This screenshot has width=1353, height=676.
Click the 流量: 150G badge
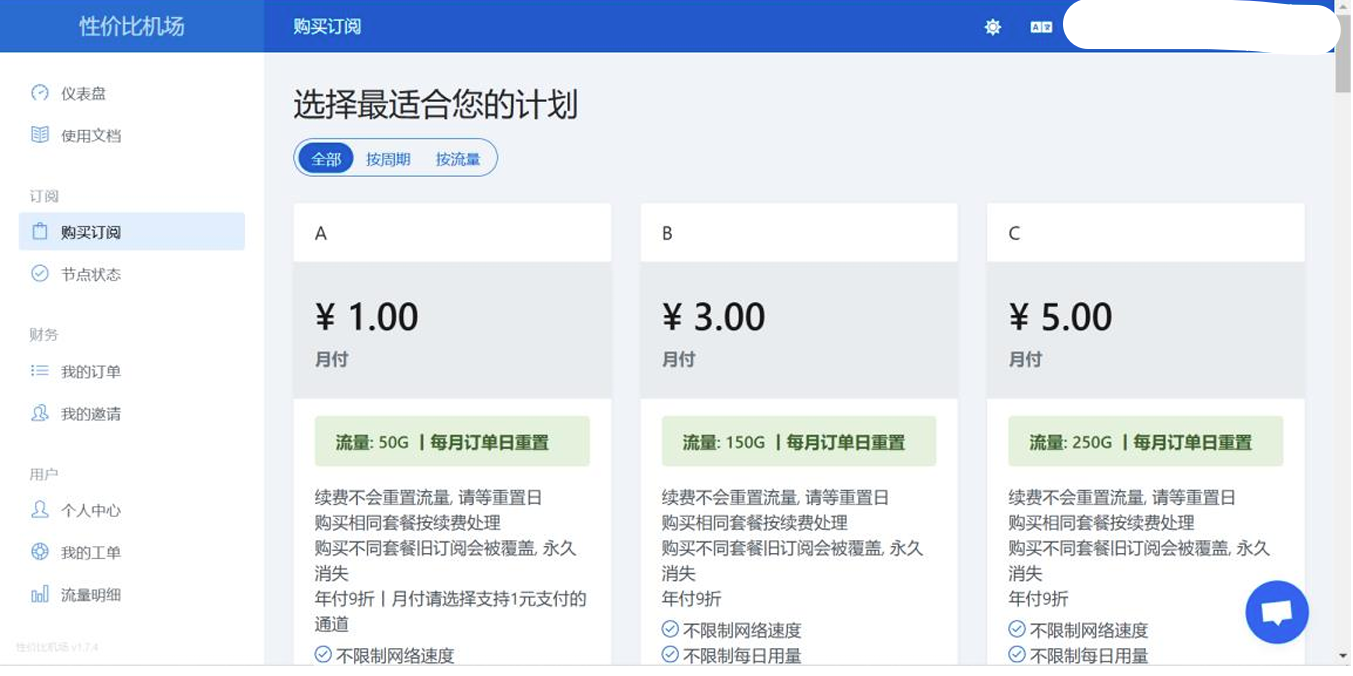point(799,442)
